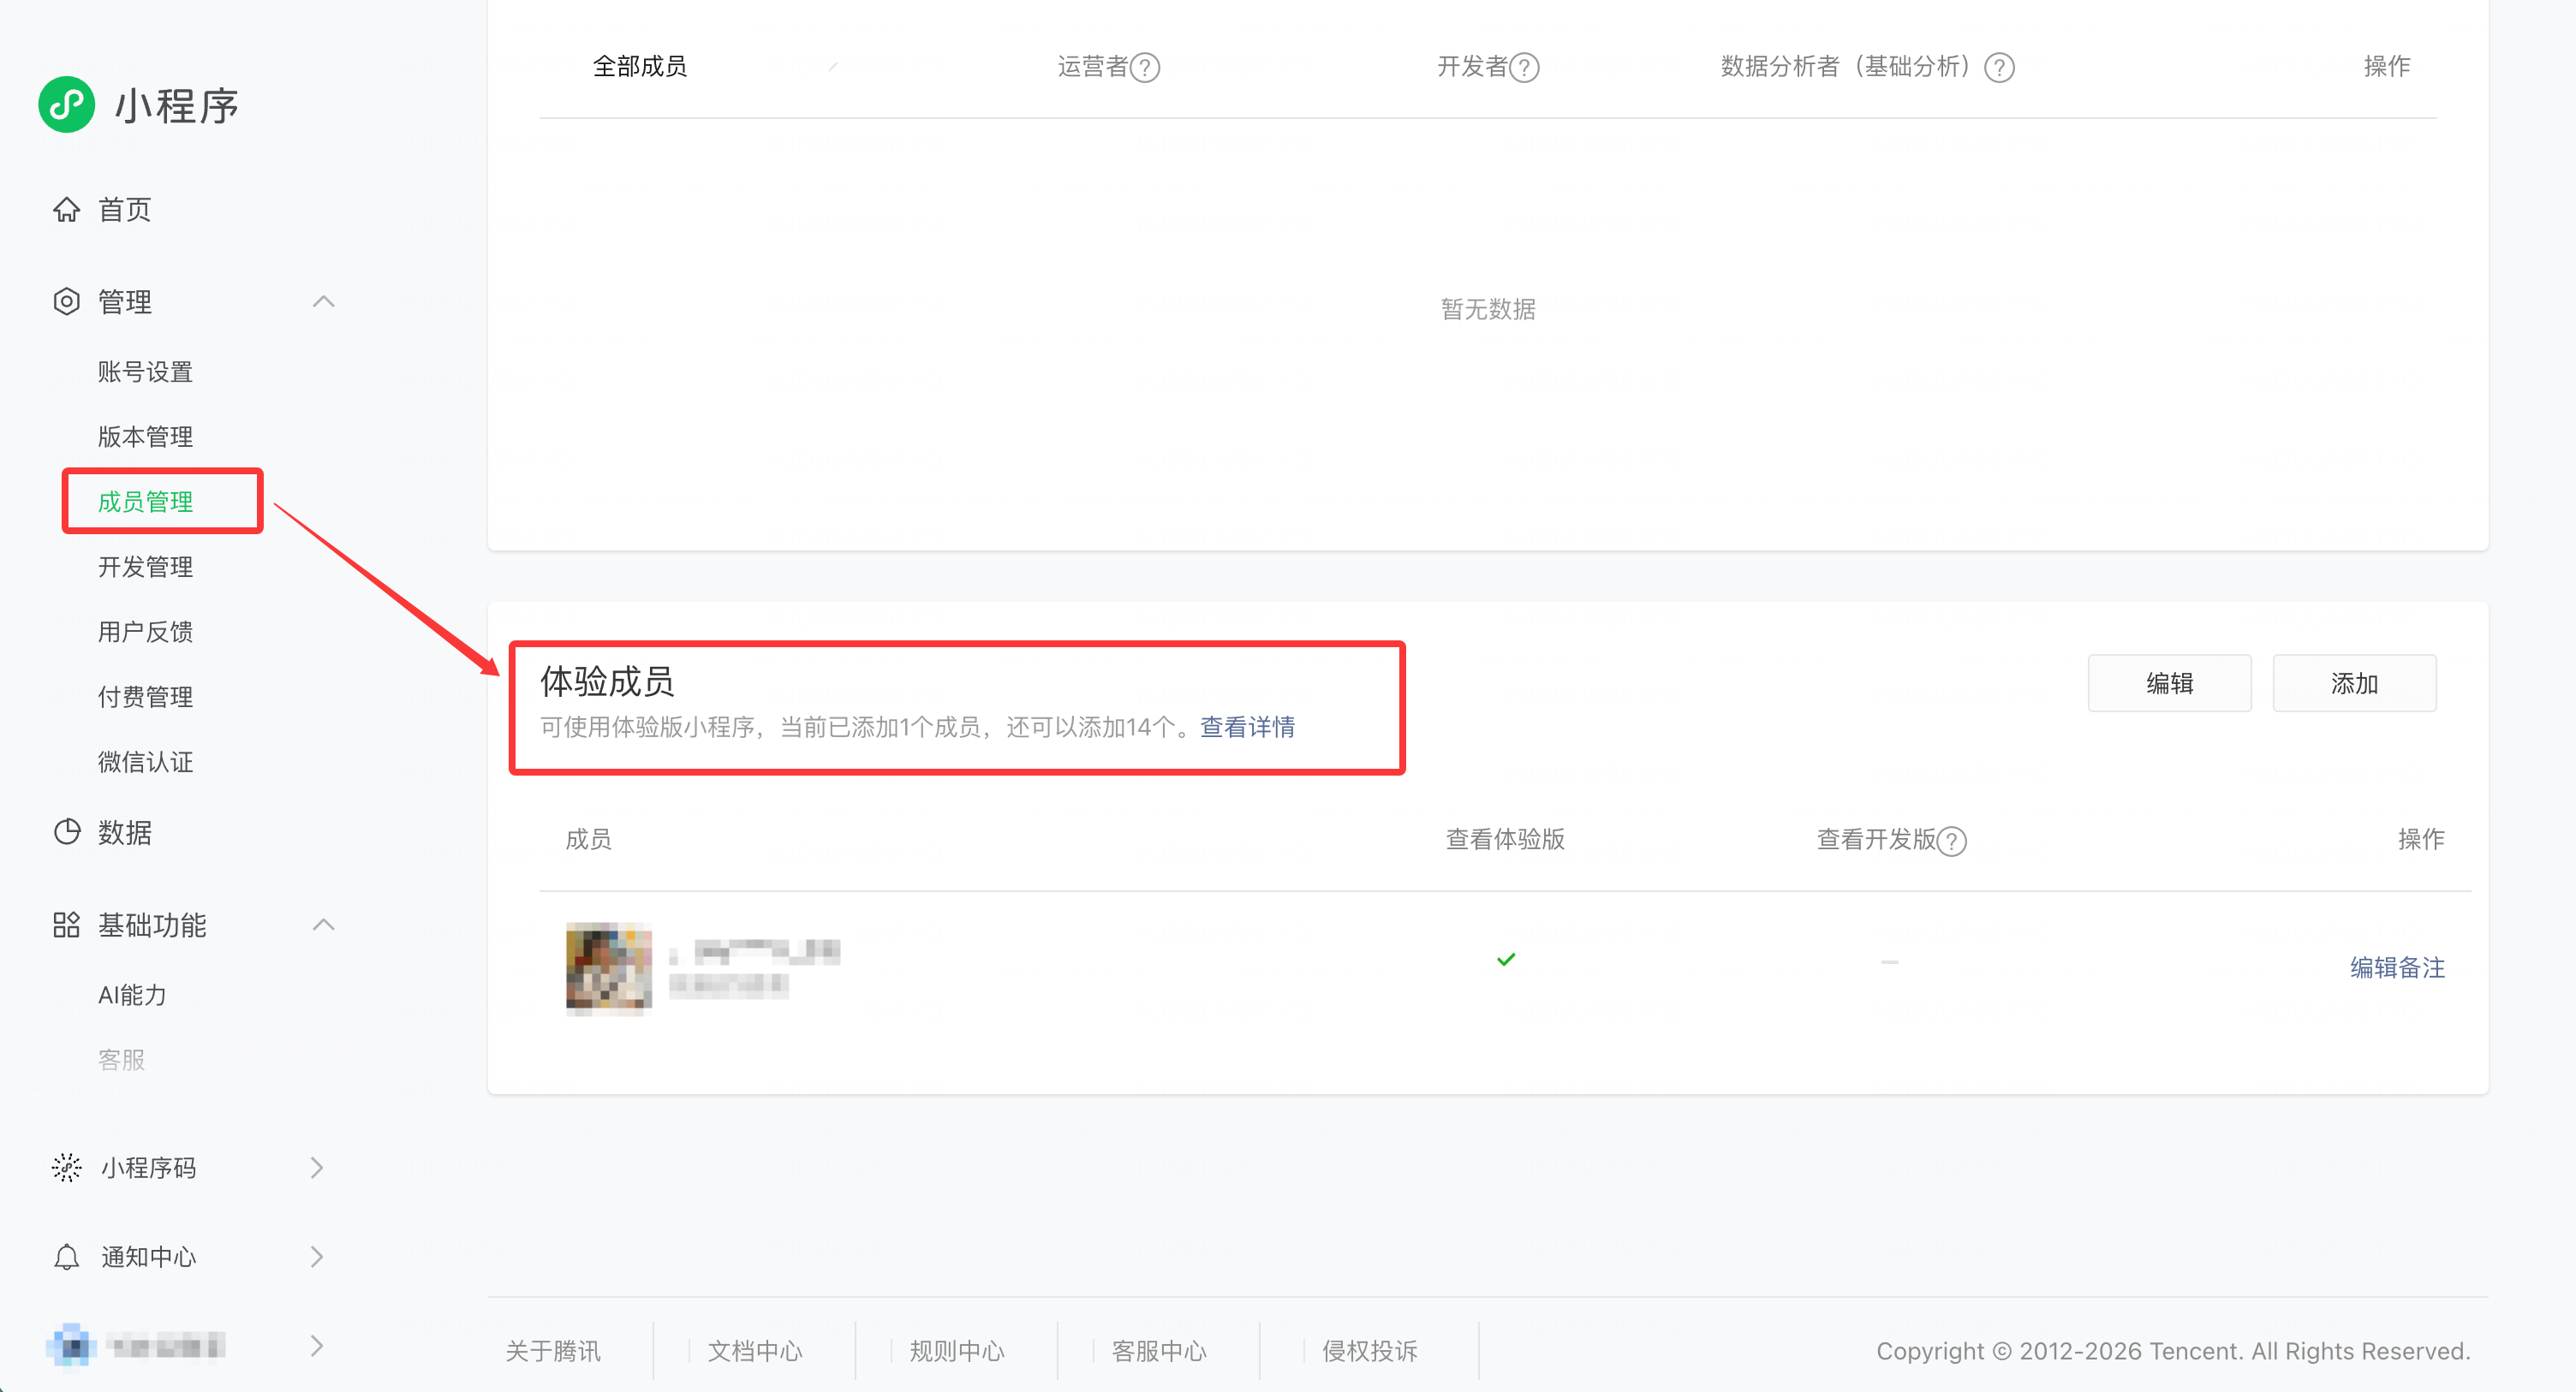
Task: Open 账号设置 in the sidebar
Action: point(145,372)
